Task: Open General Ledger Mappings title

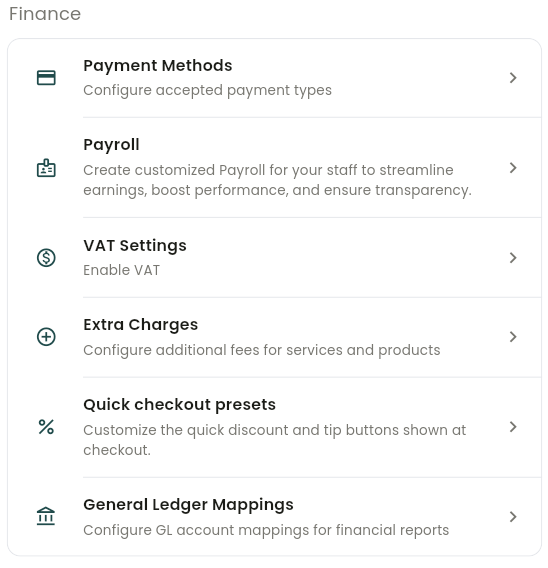Action: [x=188, y=505]
